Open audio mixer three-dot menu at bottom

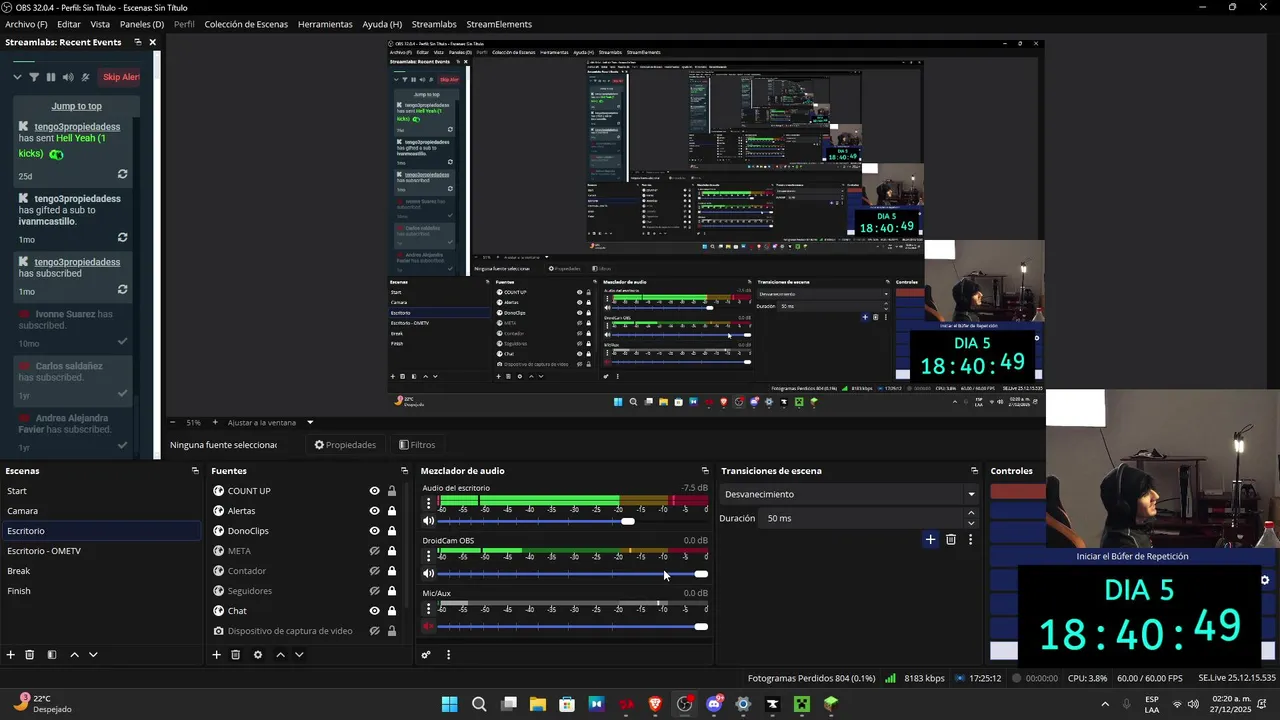click(x=448, y=655)
